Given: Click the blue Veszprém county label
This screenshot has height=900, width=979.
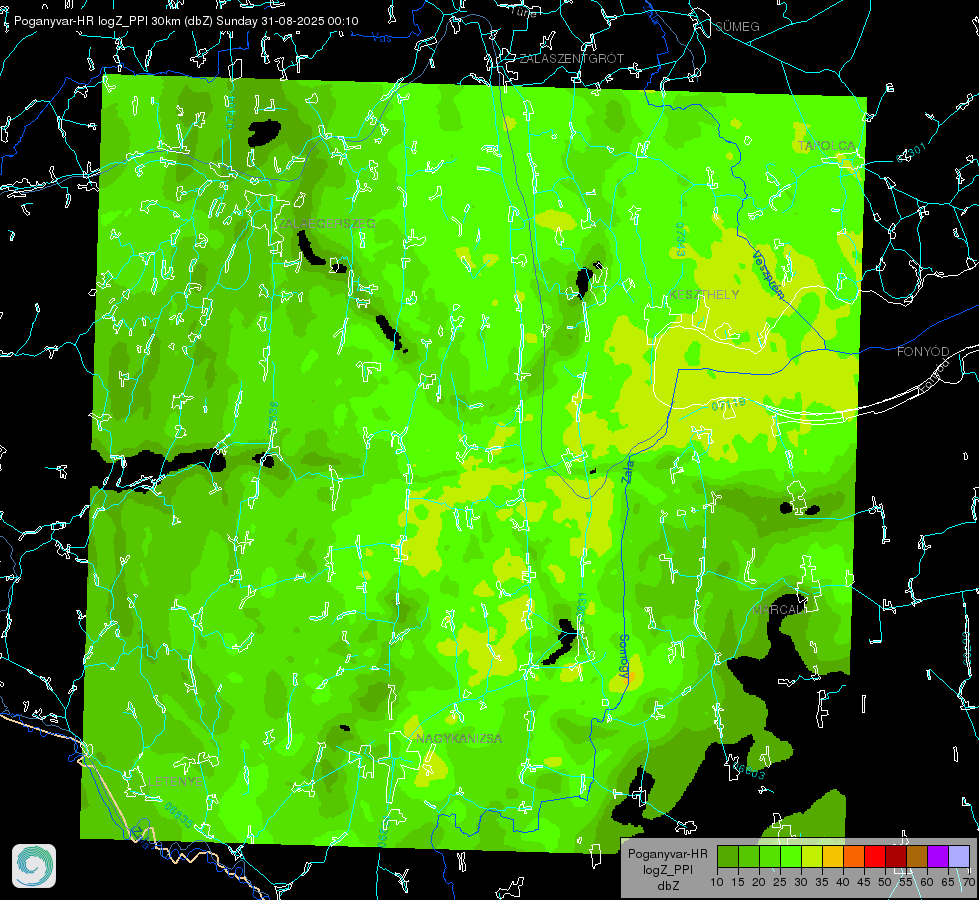Looking at the screenshot, I should 768,274.
